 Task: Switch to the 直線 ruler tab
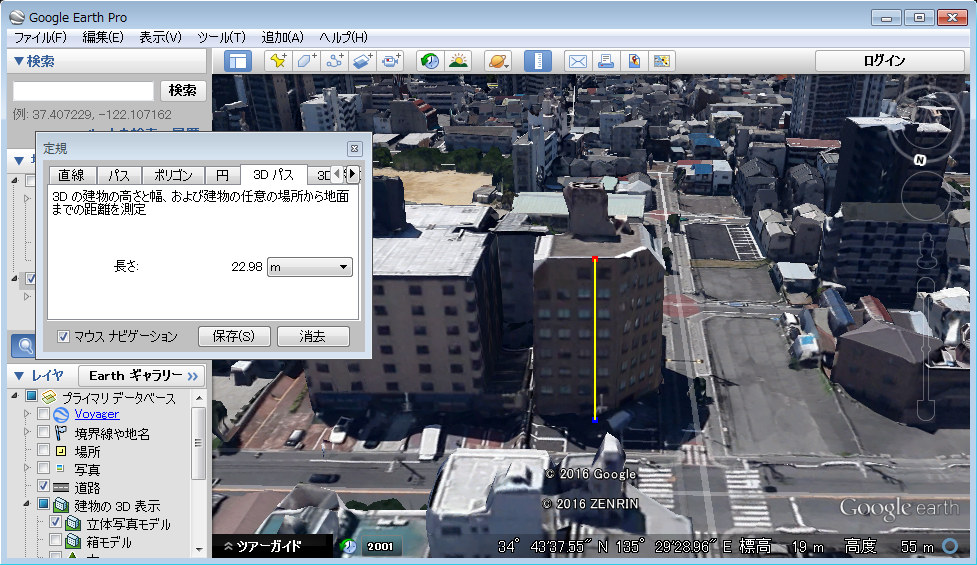[71, 175]
